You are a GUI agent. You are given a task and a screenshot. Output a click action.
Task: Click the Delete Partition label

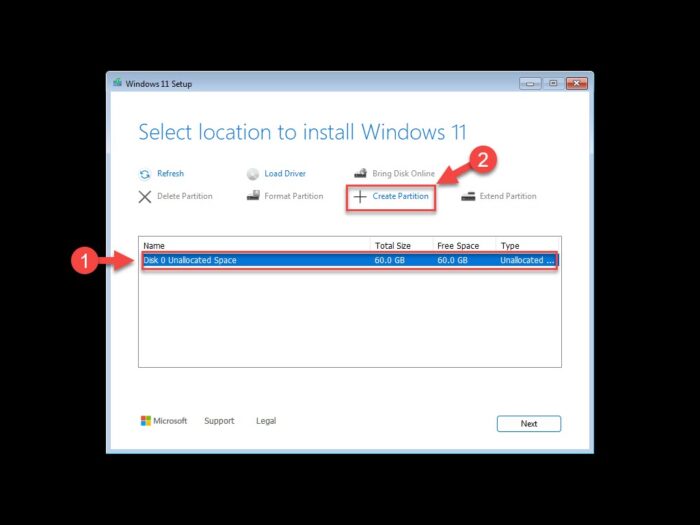pyautogui.click(x=185, y=196)
